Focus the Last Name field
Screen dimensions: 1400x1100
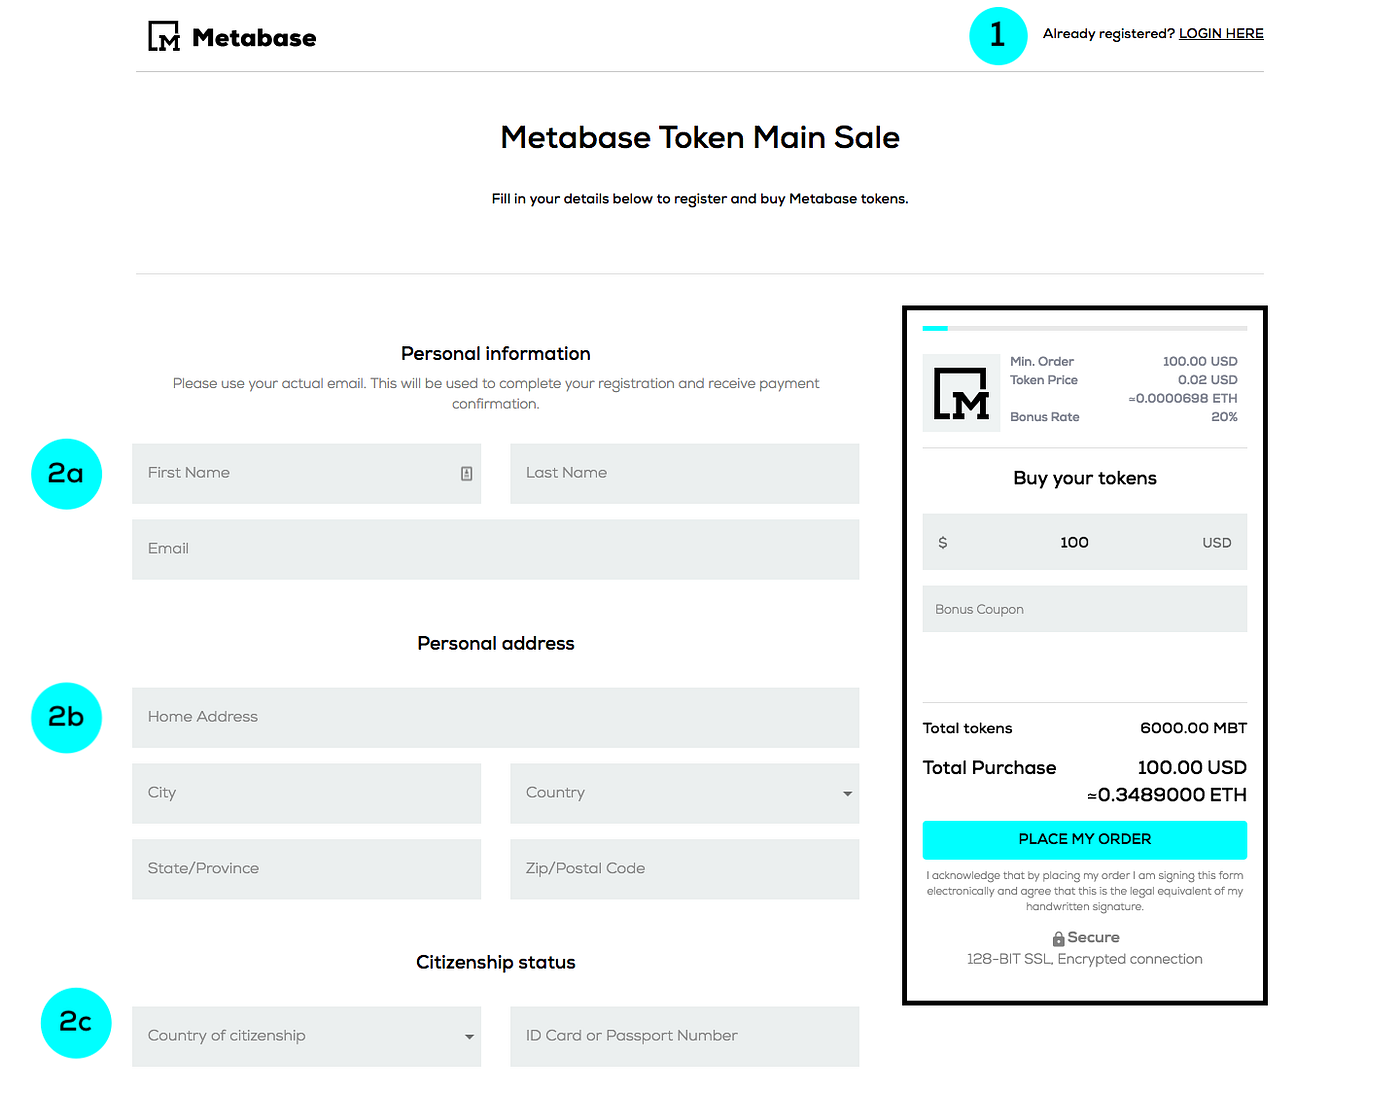pos(685,474)
